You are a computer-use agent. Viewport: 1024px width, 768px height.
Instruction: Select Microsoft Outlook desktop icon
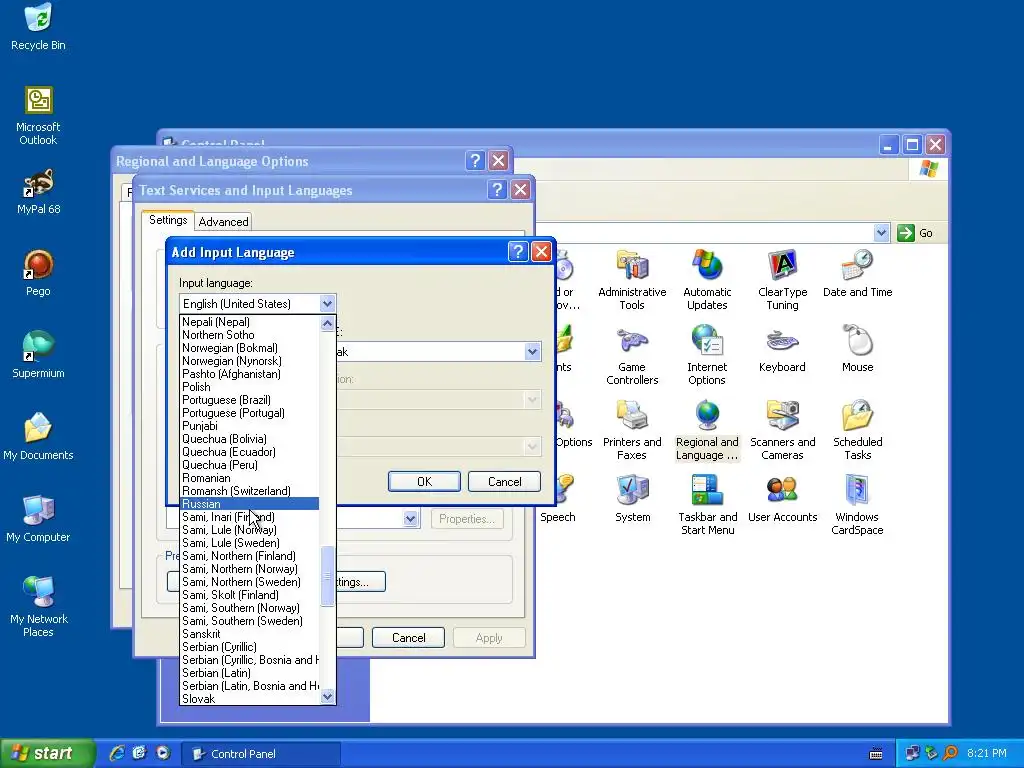38,116
